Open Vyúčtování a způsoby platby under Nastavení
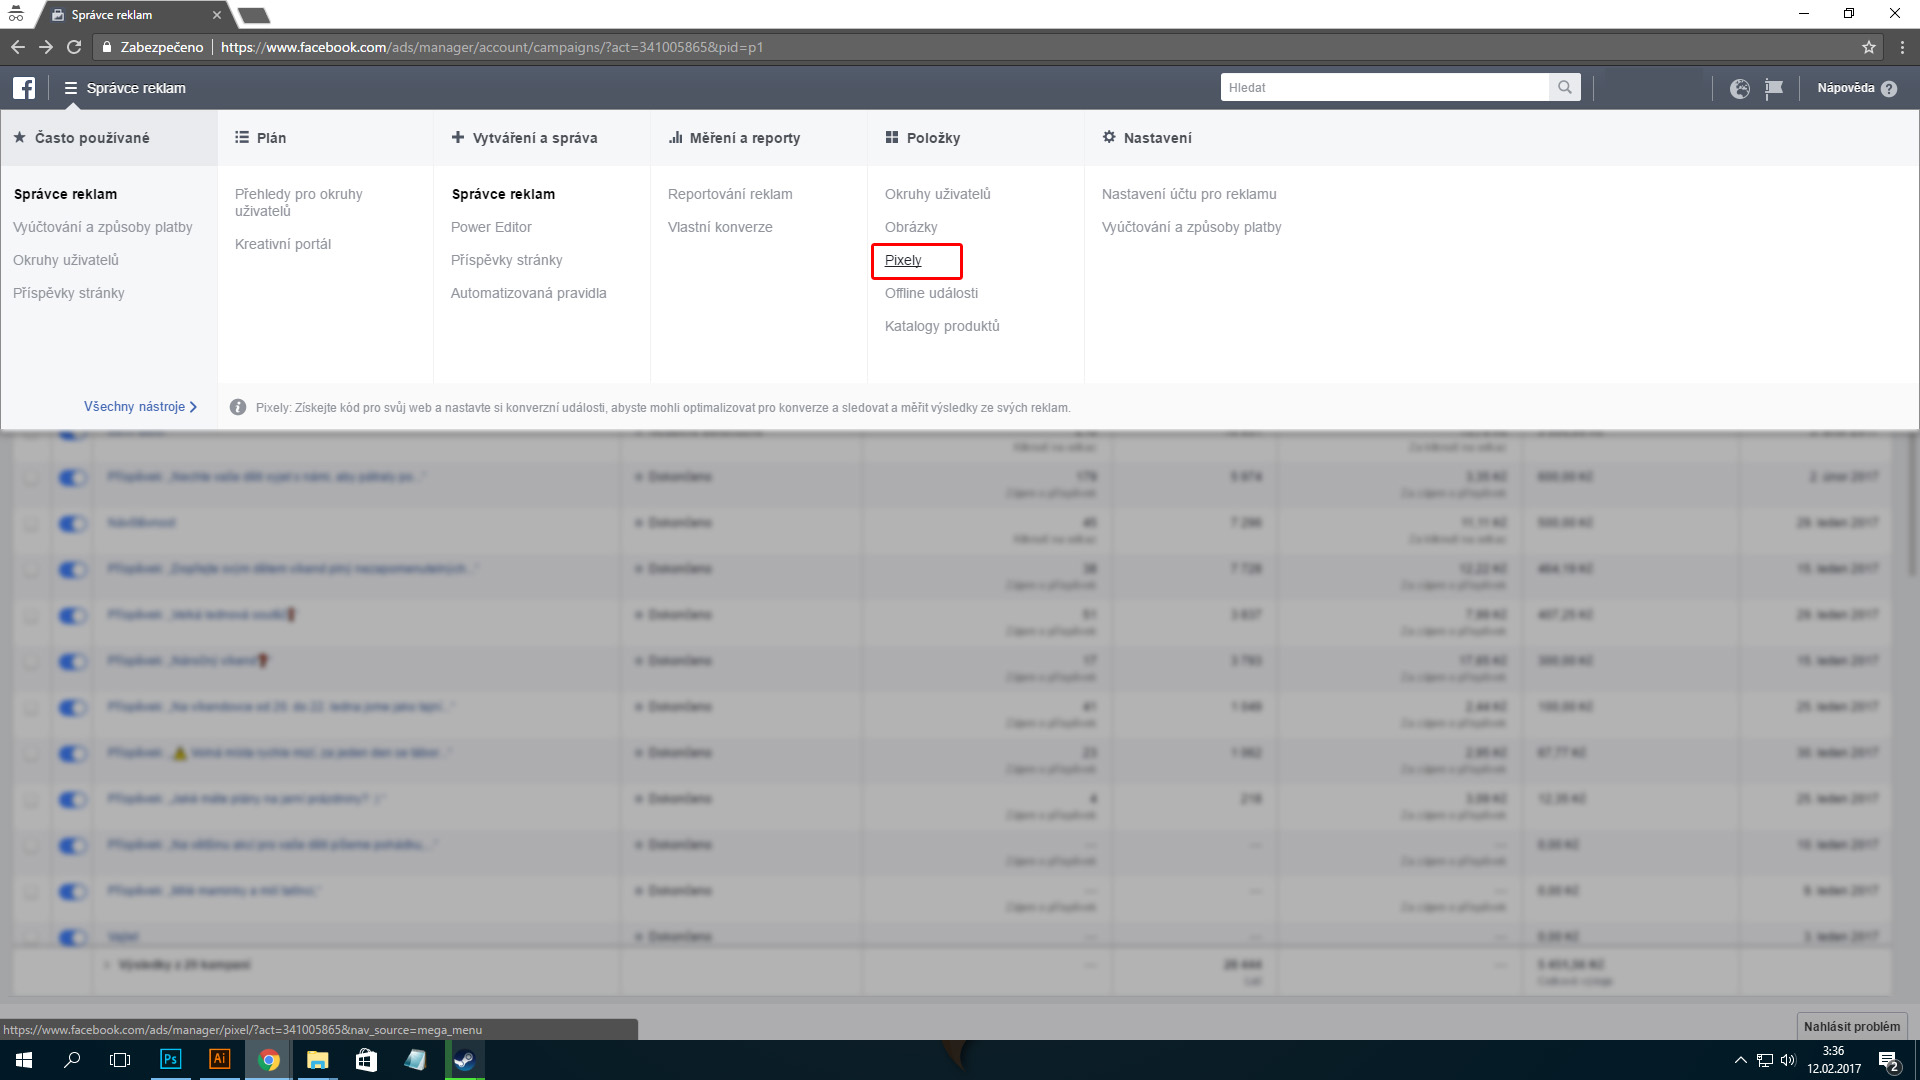 [x=1191, y=227]
